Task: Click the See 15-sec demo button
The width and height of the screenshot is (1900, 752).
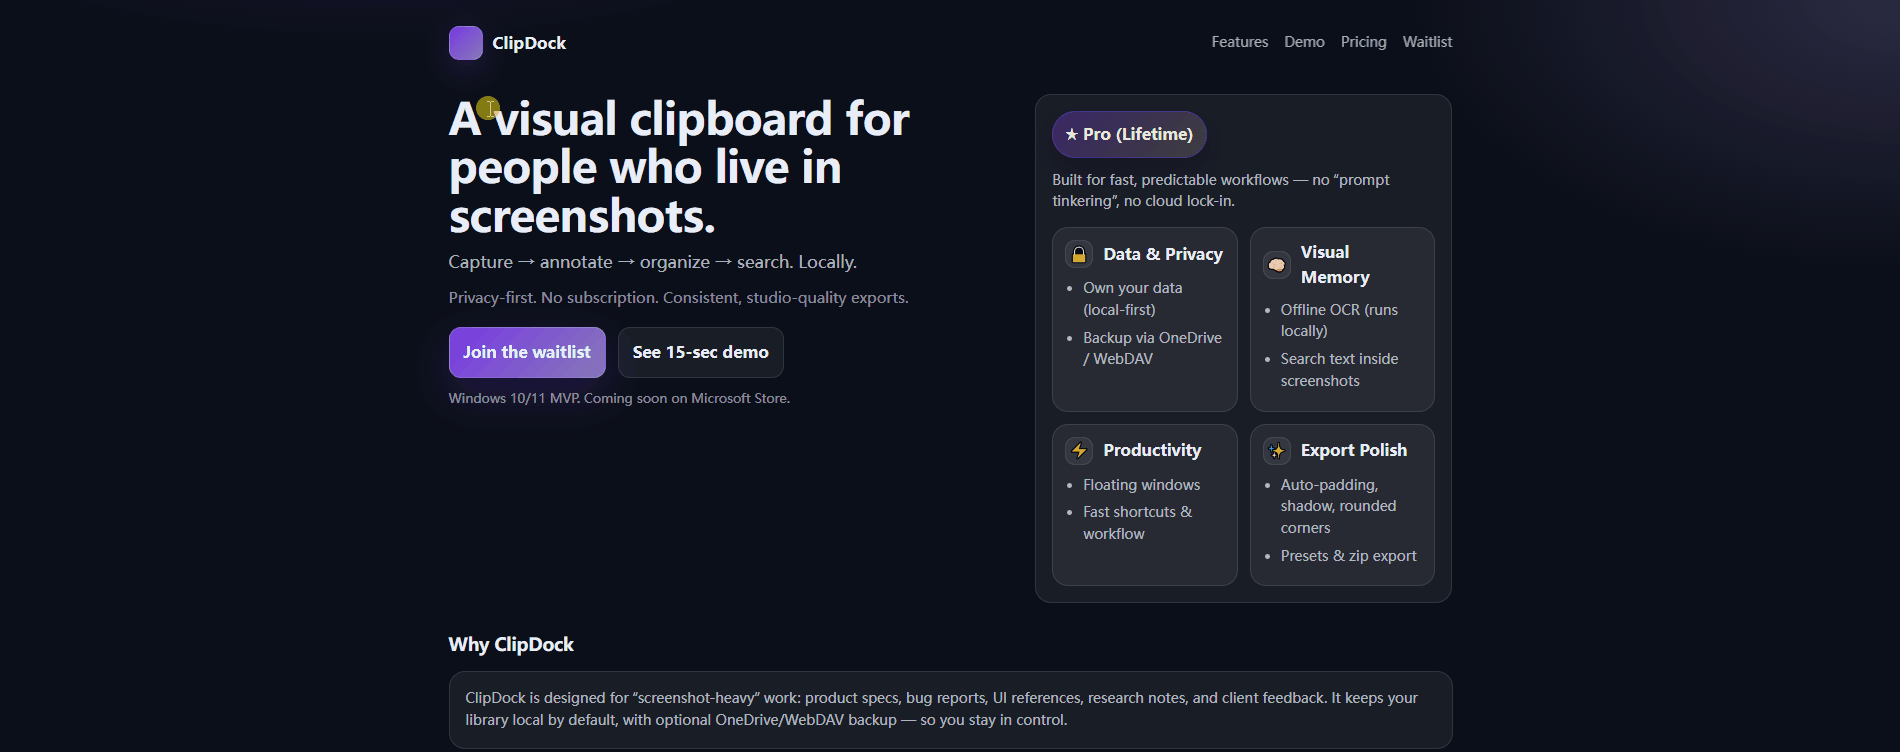Action: click(x=701, y=352)
